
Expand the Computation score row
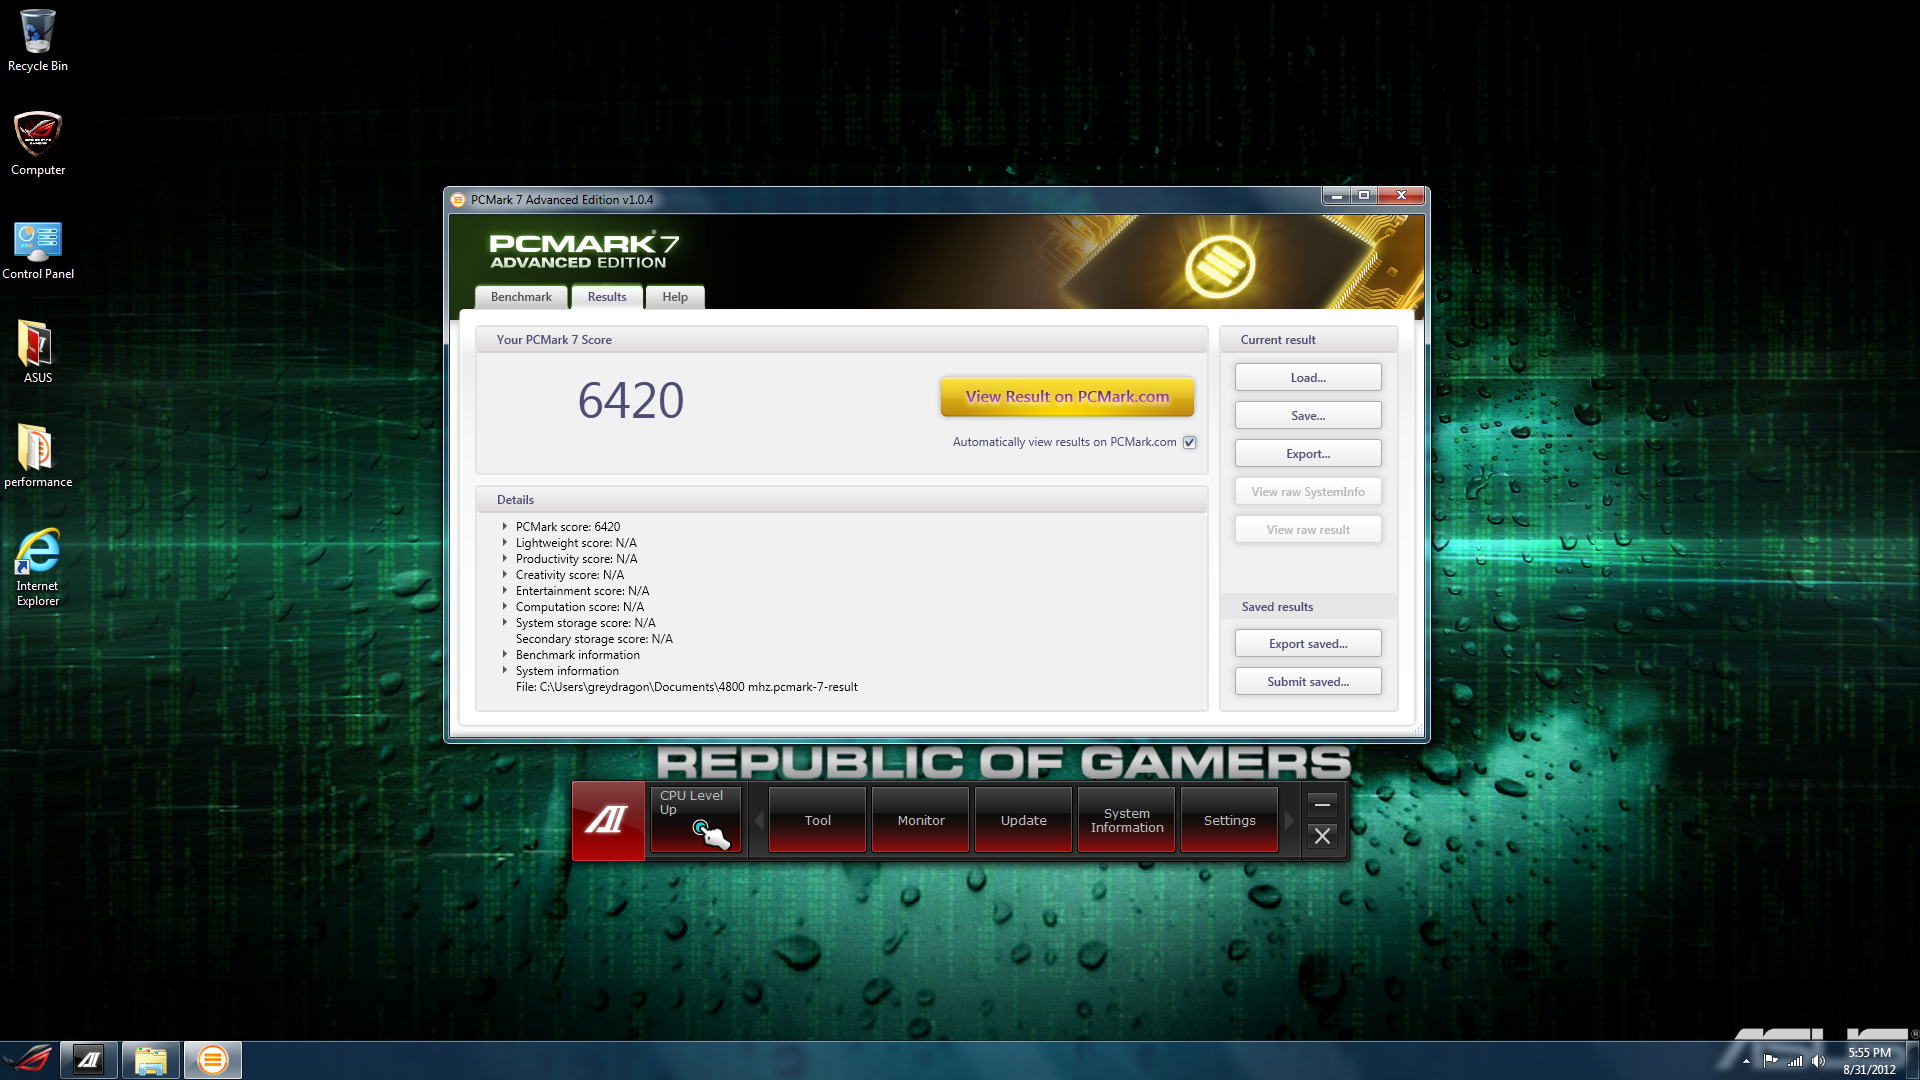click(505, 607)
